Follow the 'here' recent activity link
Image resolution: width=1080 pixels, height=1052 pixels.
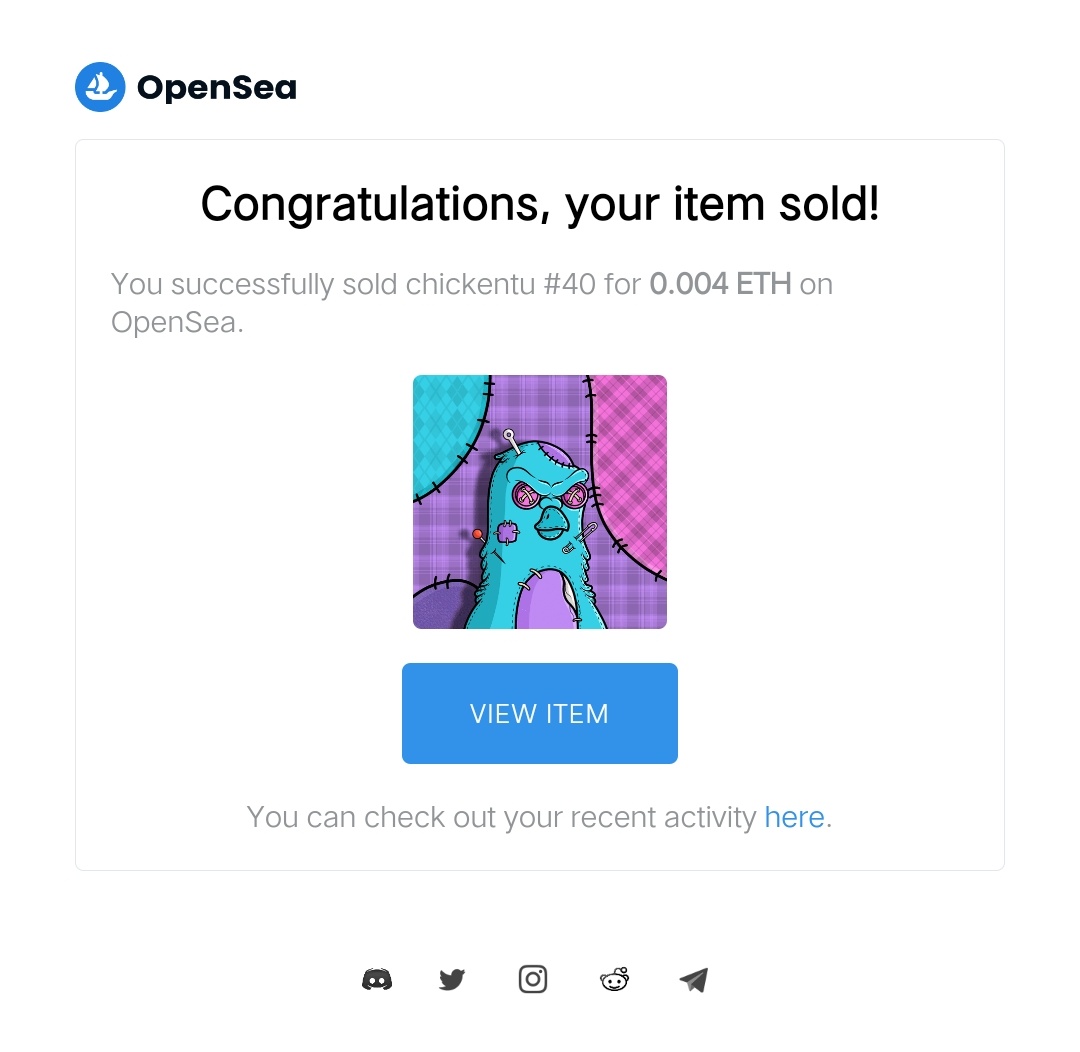[794, 817]
